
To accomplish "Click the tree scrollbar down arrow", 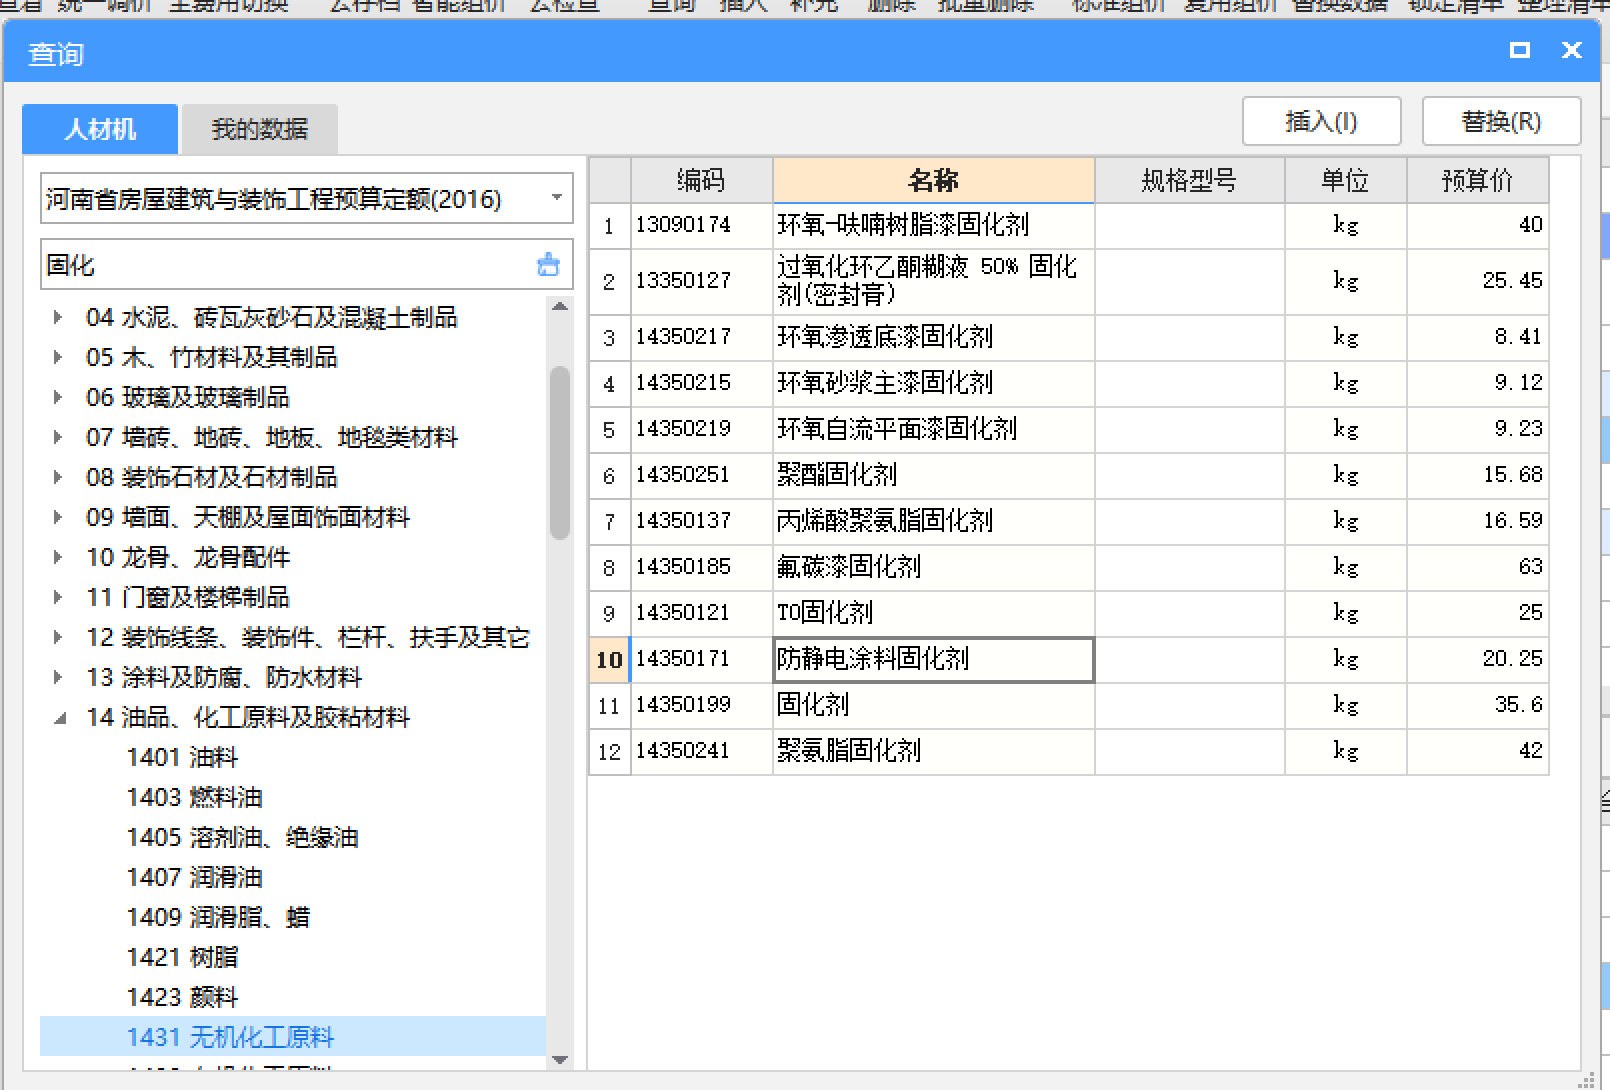I will pos(560,1059).
